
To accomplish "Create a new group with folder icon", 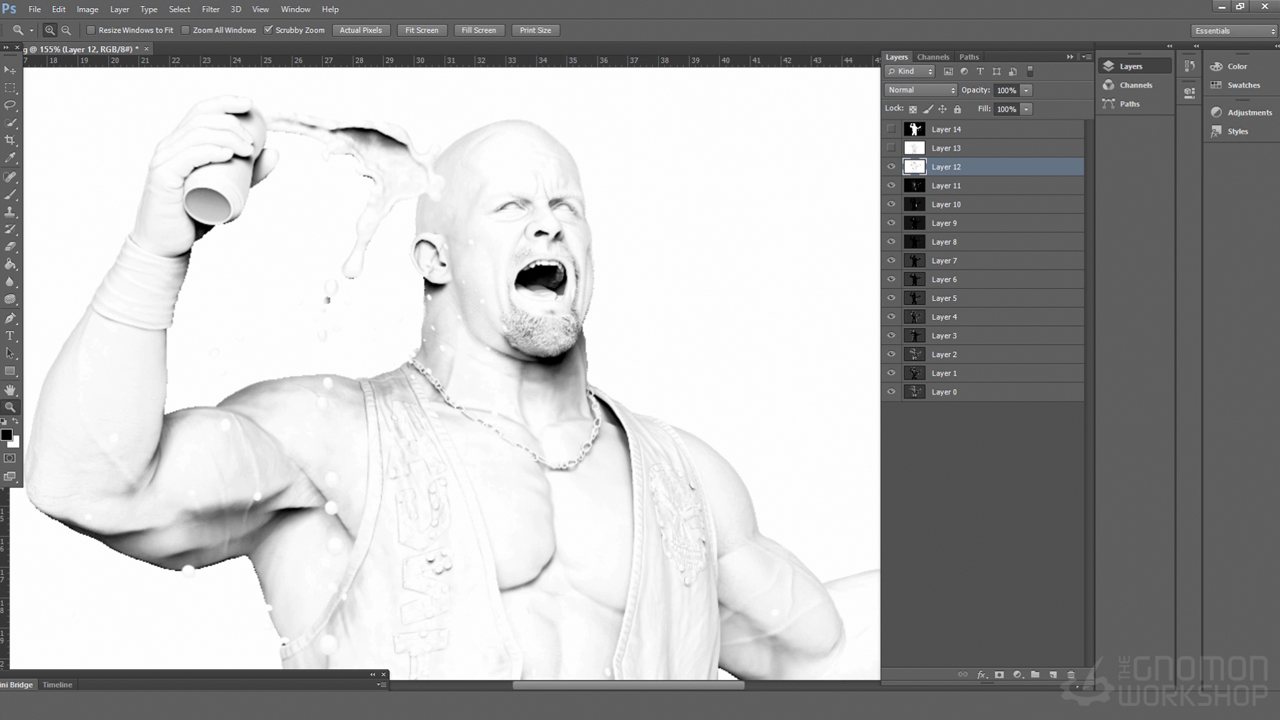I will (x=1035, y=675).
